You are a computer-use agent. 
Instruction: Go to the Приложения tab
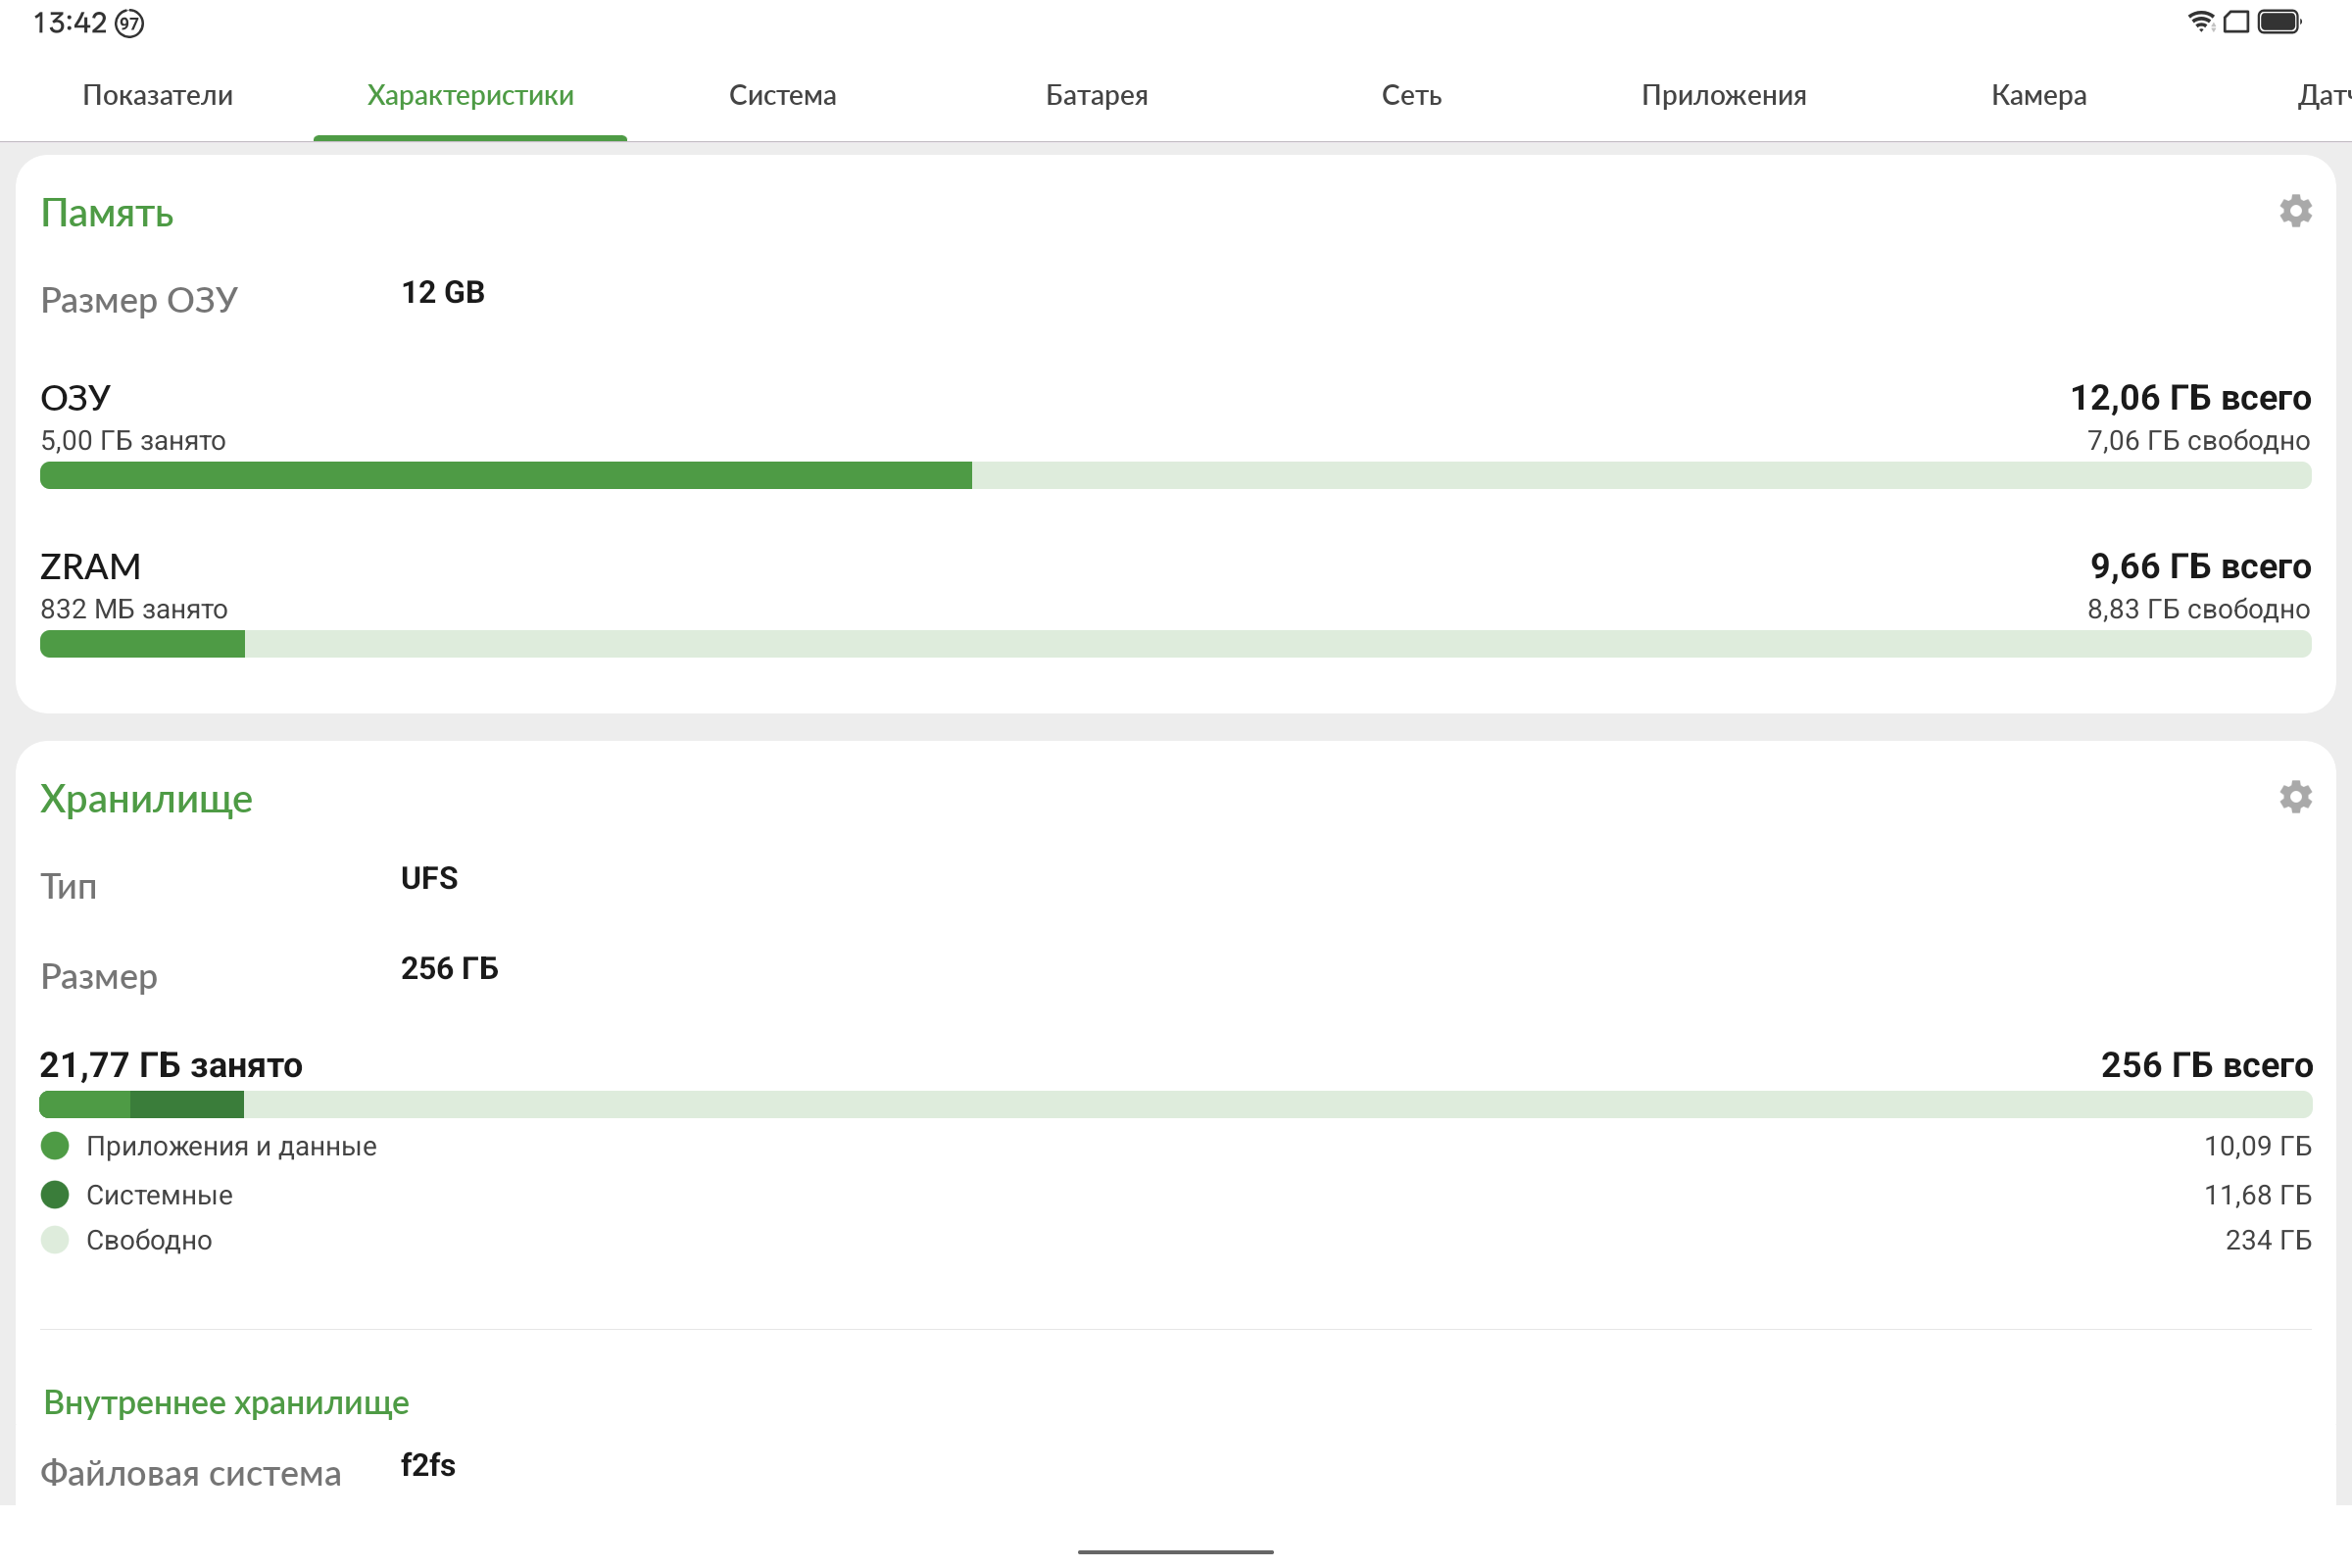[1723, 95]
